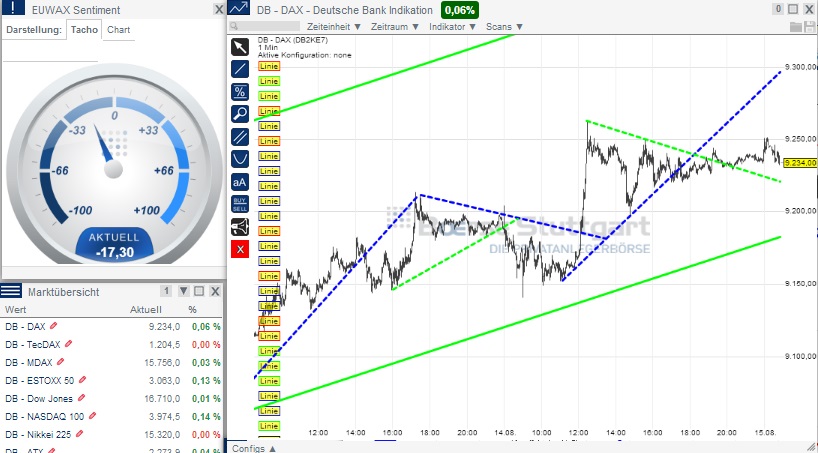Select the single line drawing tool
Image resolution: width=818 pixels, height=453 pixels.
click(240, 69)
